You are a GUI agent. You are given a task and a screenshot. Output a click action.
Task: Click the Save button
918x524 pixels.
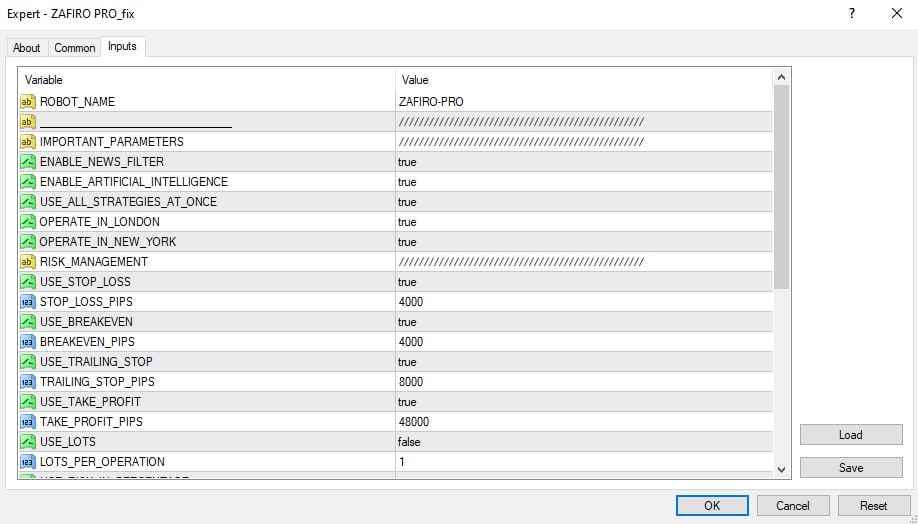pos(851,467)
